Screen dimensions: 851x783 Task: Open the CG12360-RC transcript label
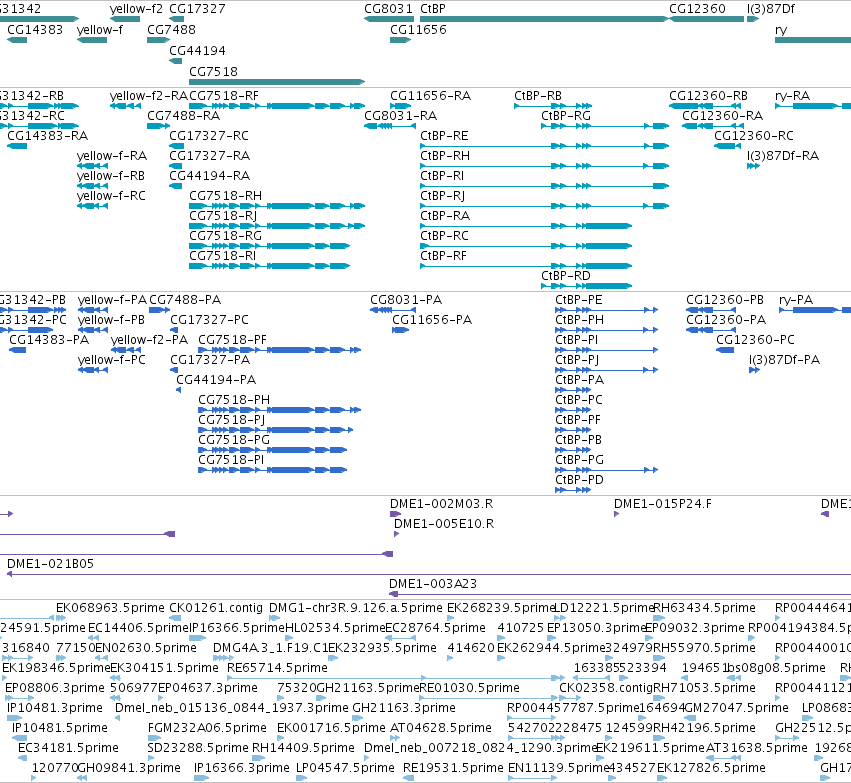tap(754, 136)
